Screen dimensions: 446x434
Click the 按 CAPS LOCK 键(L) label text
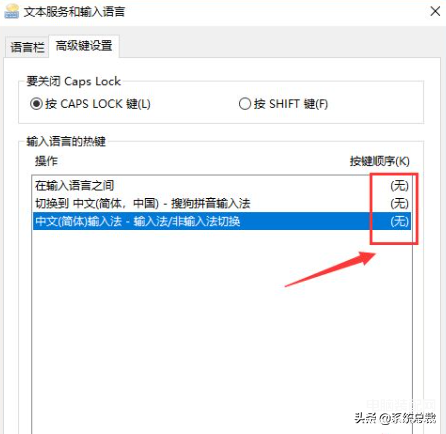click(98, 104)
